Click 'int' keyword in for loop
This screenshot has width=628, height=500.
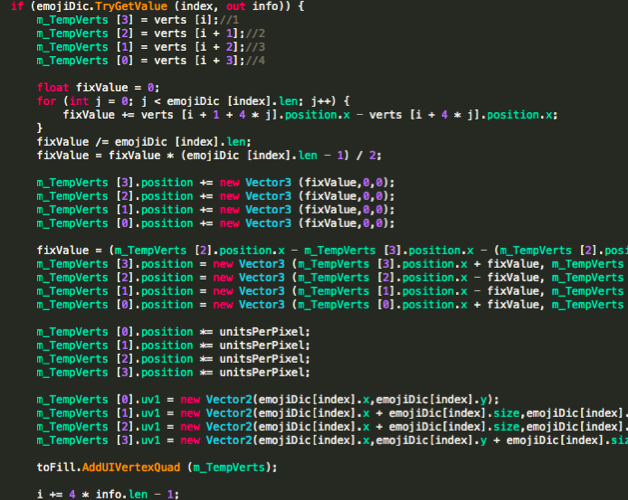pyautogui.click(x=76, y=102)
